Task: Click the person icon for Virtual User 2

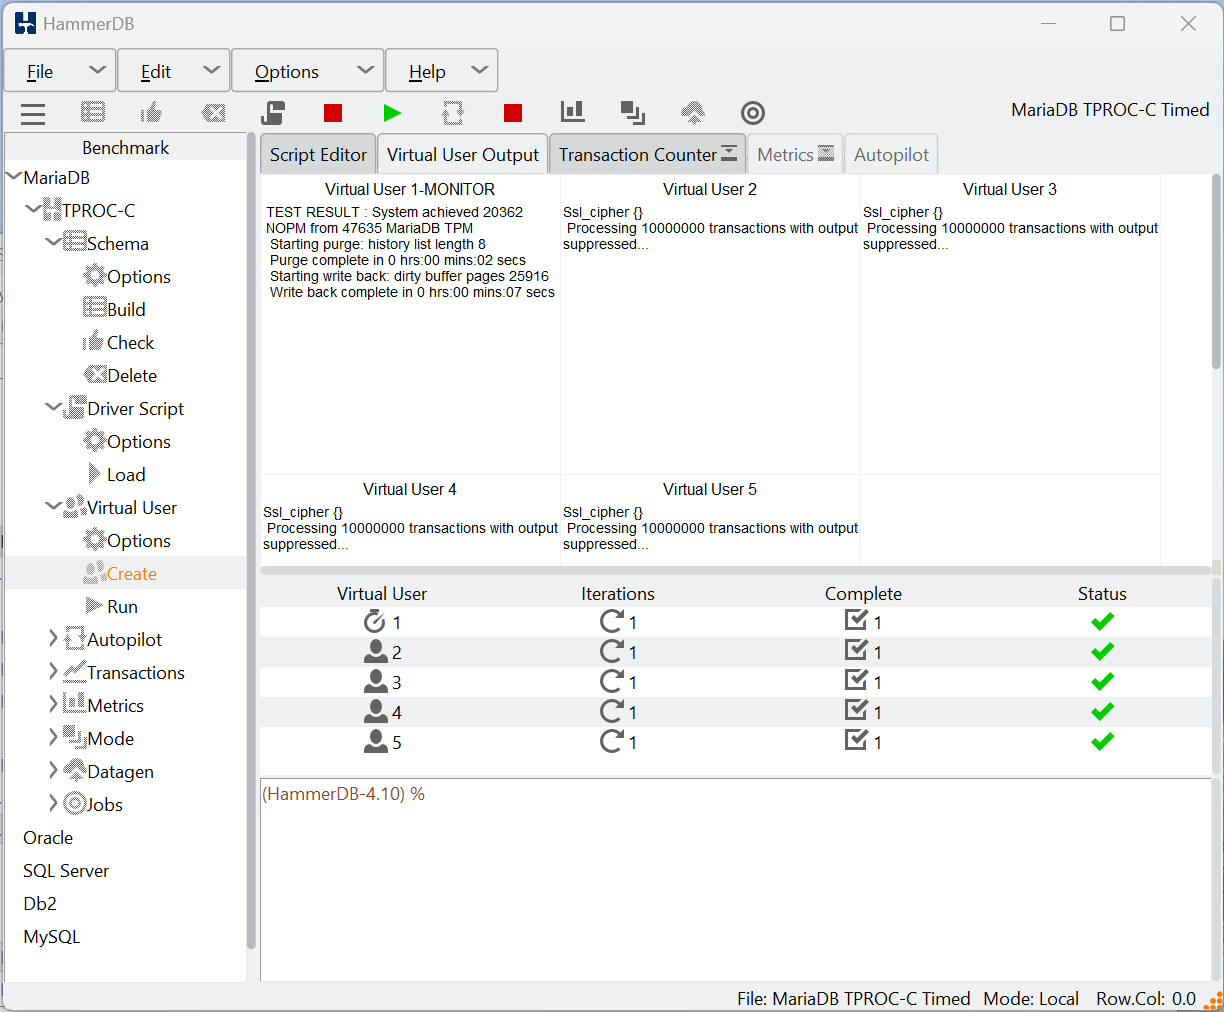Action: coord(376,652)
